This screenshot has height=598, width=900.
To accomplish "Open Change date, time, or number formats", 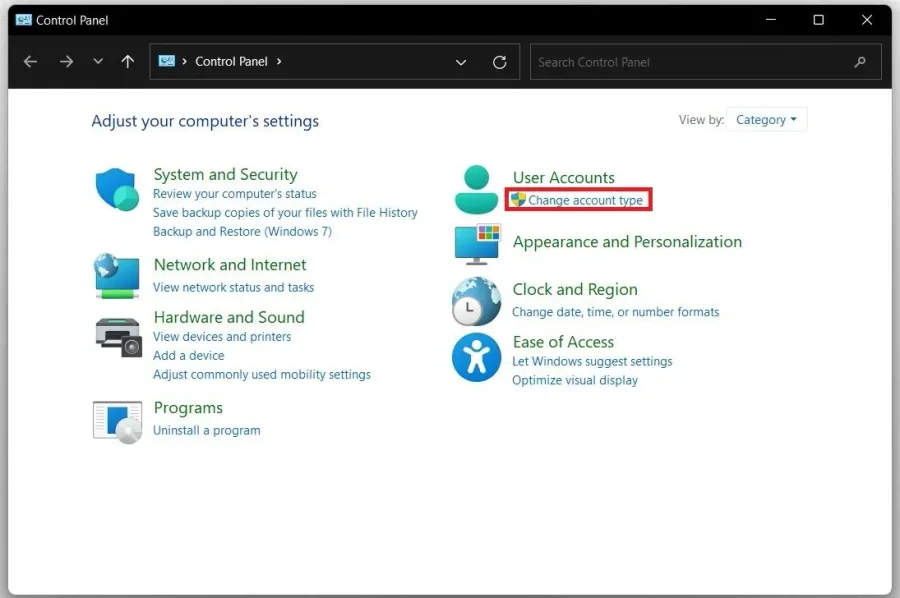I will pyautogui.click(x=615, y=312).
